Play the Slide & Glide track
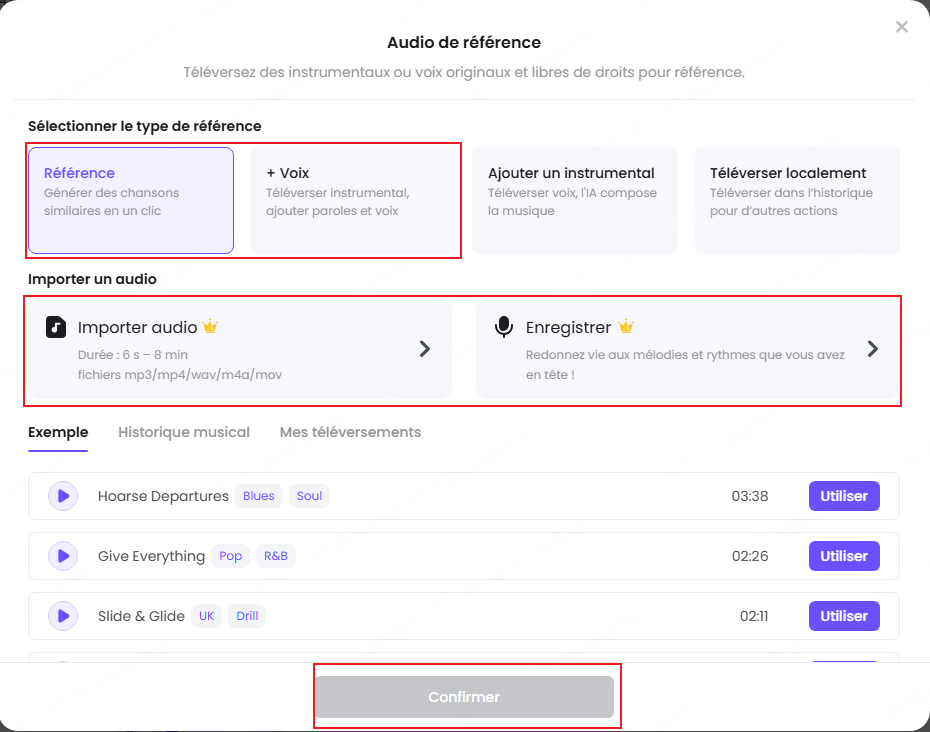Screen dimensions: 930x732 tap(62, 616)
